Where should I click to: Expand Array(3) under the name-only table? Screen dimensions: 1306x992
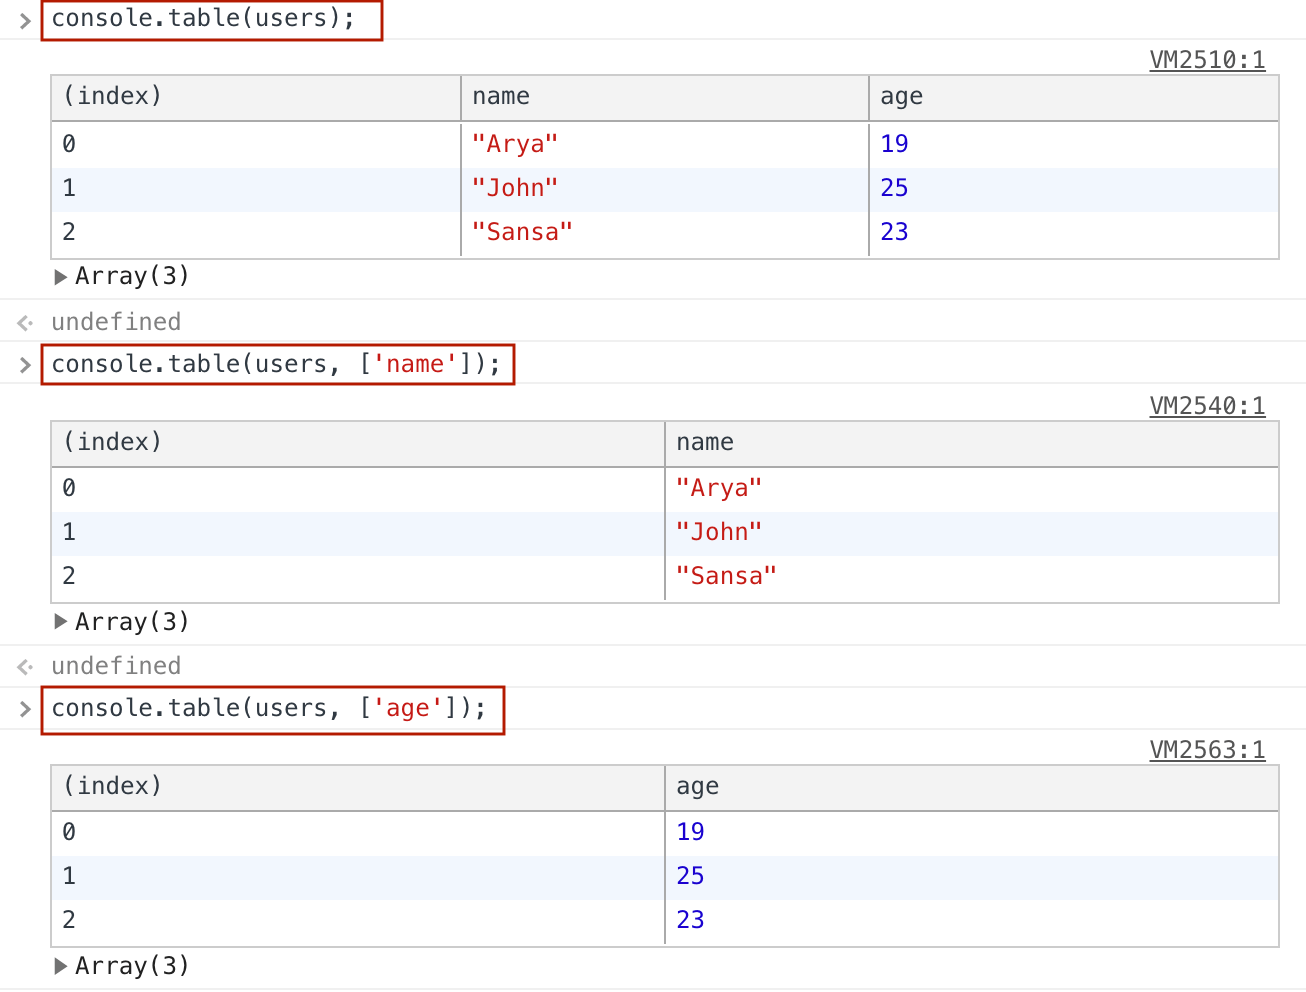(x=61, y=622)
